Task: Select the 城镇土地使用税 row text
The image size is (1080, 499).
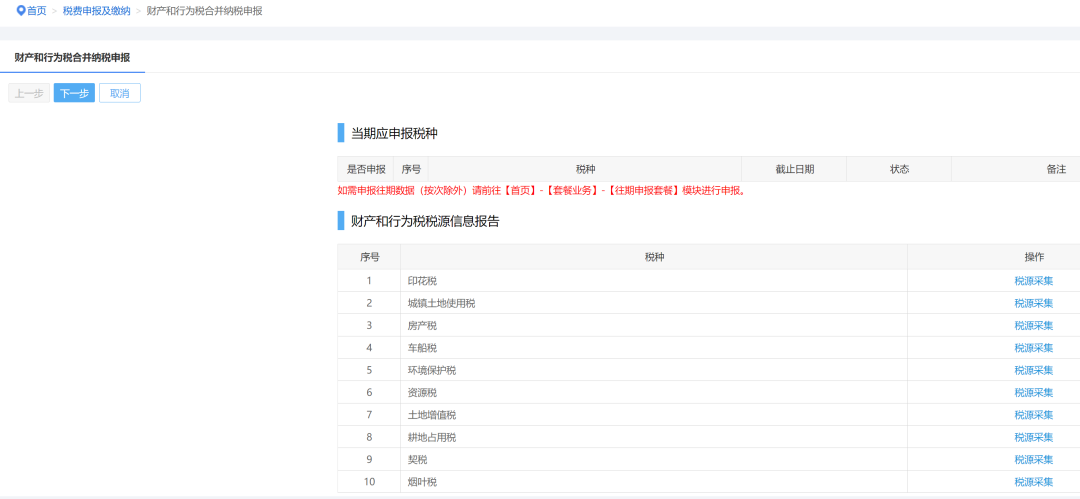Action: coord(442,303)
